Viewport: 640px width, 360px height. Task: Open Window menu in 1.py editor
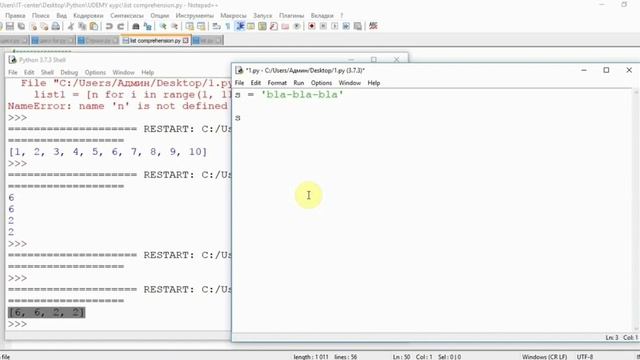coord(350,83)
